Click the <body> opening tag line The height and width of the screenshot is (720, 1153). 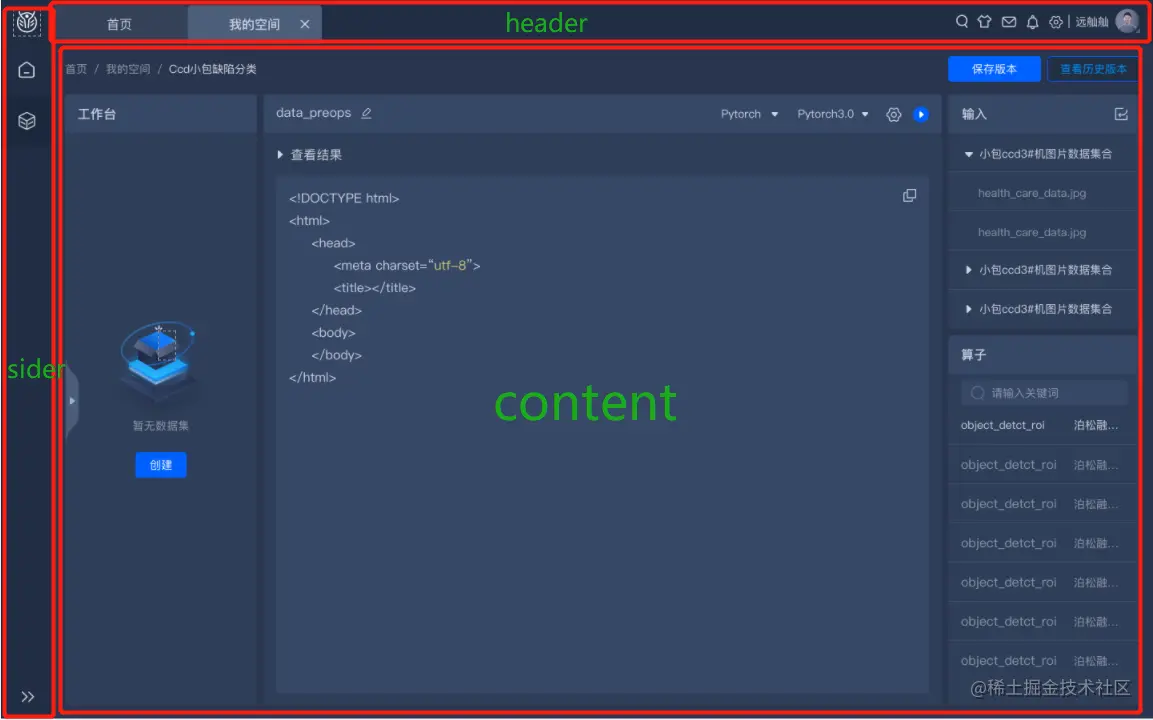[x=333, y=333]
